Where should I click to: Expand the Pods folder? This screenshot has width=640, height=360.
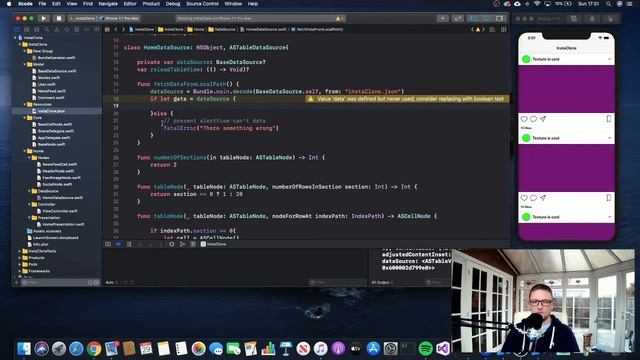20,264
